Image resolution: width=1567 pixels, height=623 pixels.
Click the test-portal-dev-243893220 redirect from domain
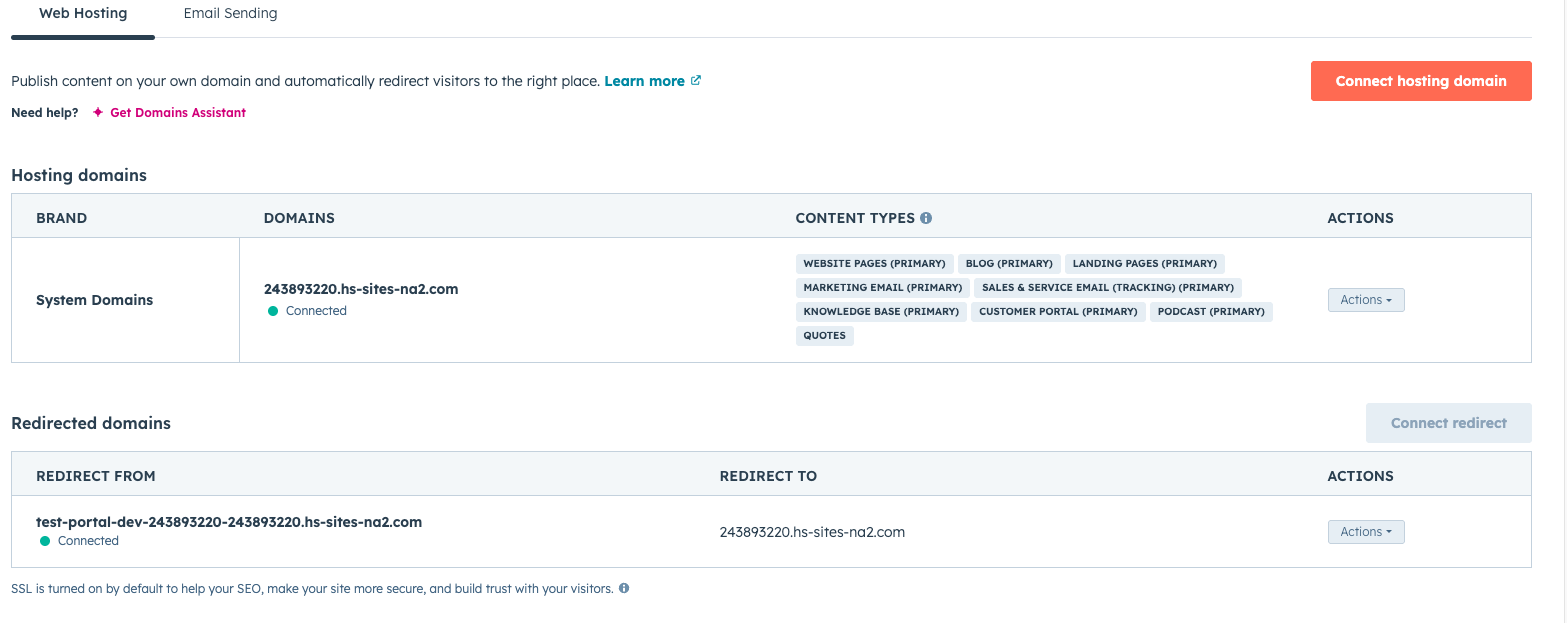point(229,522)
